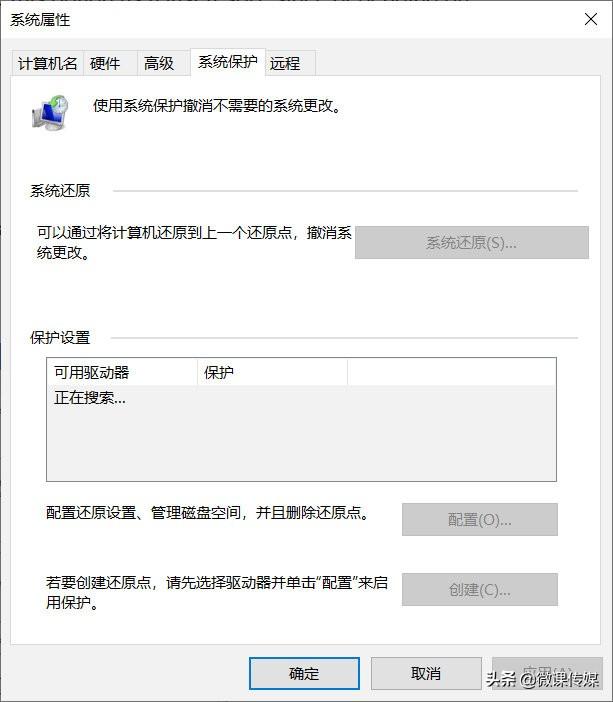Click the 保护设置 section label
The image size is (613, 702).
point(60,338)
